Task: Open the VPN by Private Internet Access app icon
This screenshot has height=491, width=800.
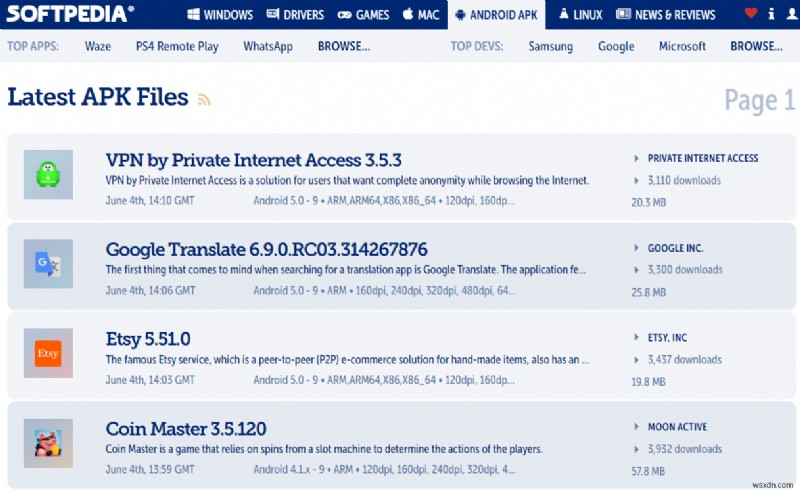Action: pos(48,175)
